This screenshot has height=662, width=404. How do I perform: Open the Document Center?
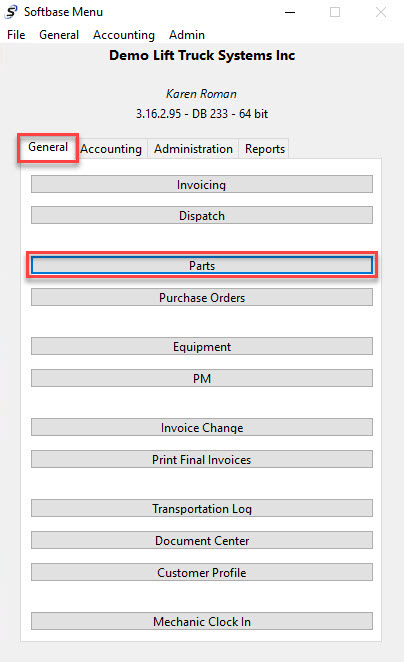coord(202,540)
